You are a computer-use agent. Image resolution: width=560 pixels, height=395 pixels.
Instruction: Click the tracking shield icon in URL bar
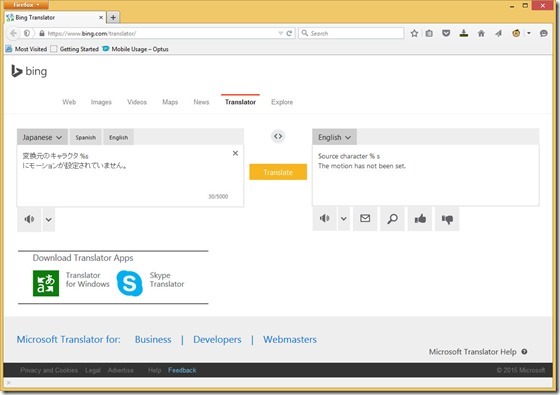[x=27, y=33]
